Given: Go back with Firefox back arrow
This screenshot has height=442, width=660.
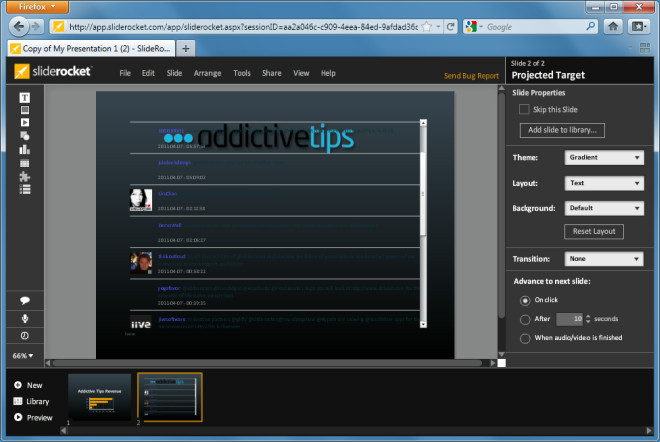Looking at the screenshot, I should (x=19, y=27).
